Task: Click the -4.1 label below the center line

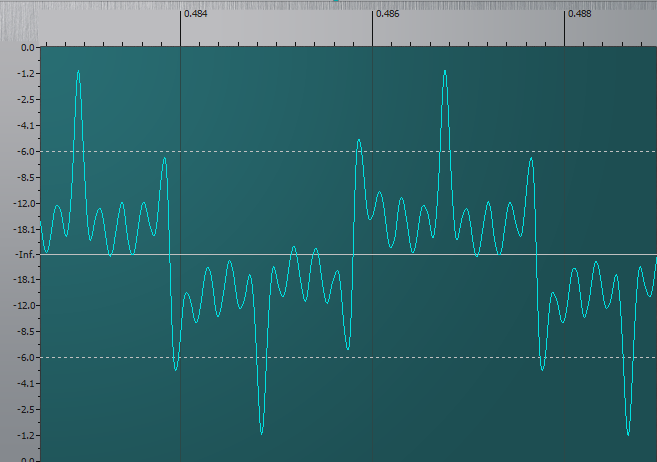Action: point(27,383)
